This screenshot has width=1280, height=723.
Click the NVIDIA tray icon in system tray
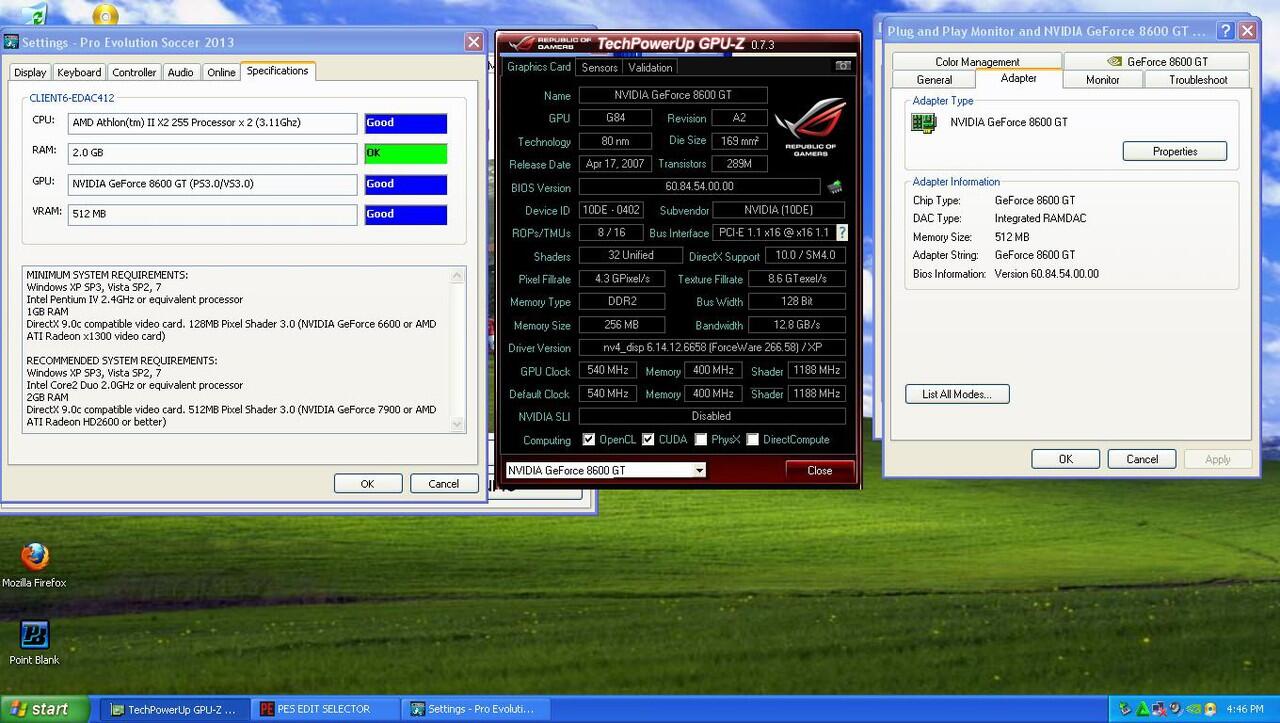tap(1195, 709)
